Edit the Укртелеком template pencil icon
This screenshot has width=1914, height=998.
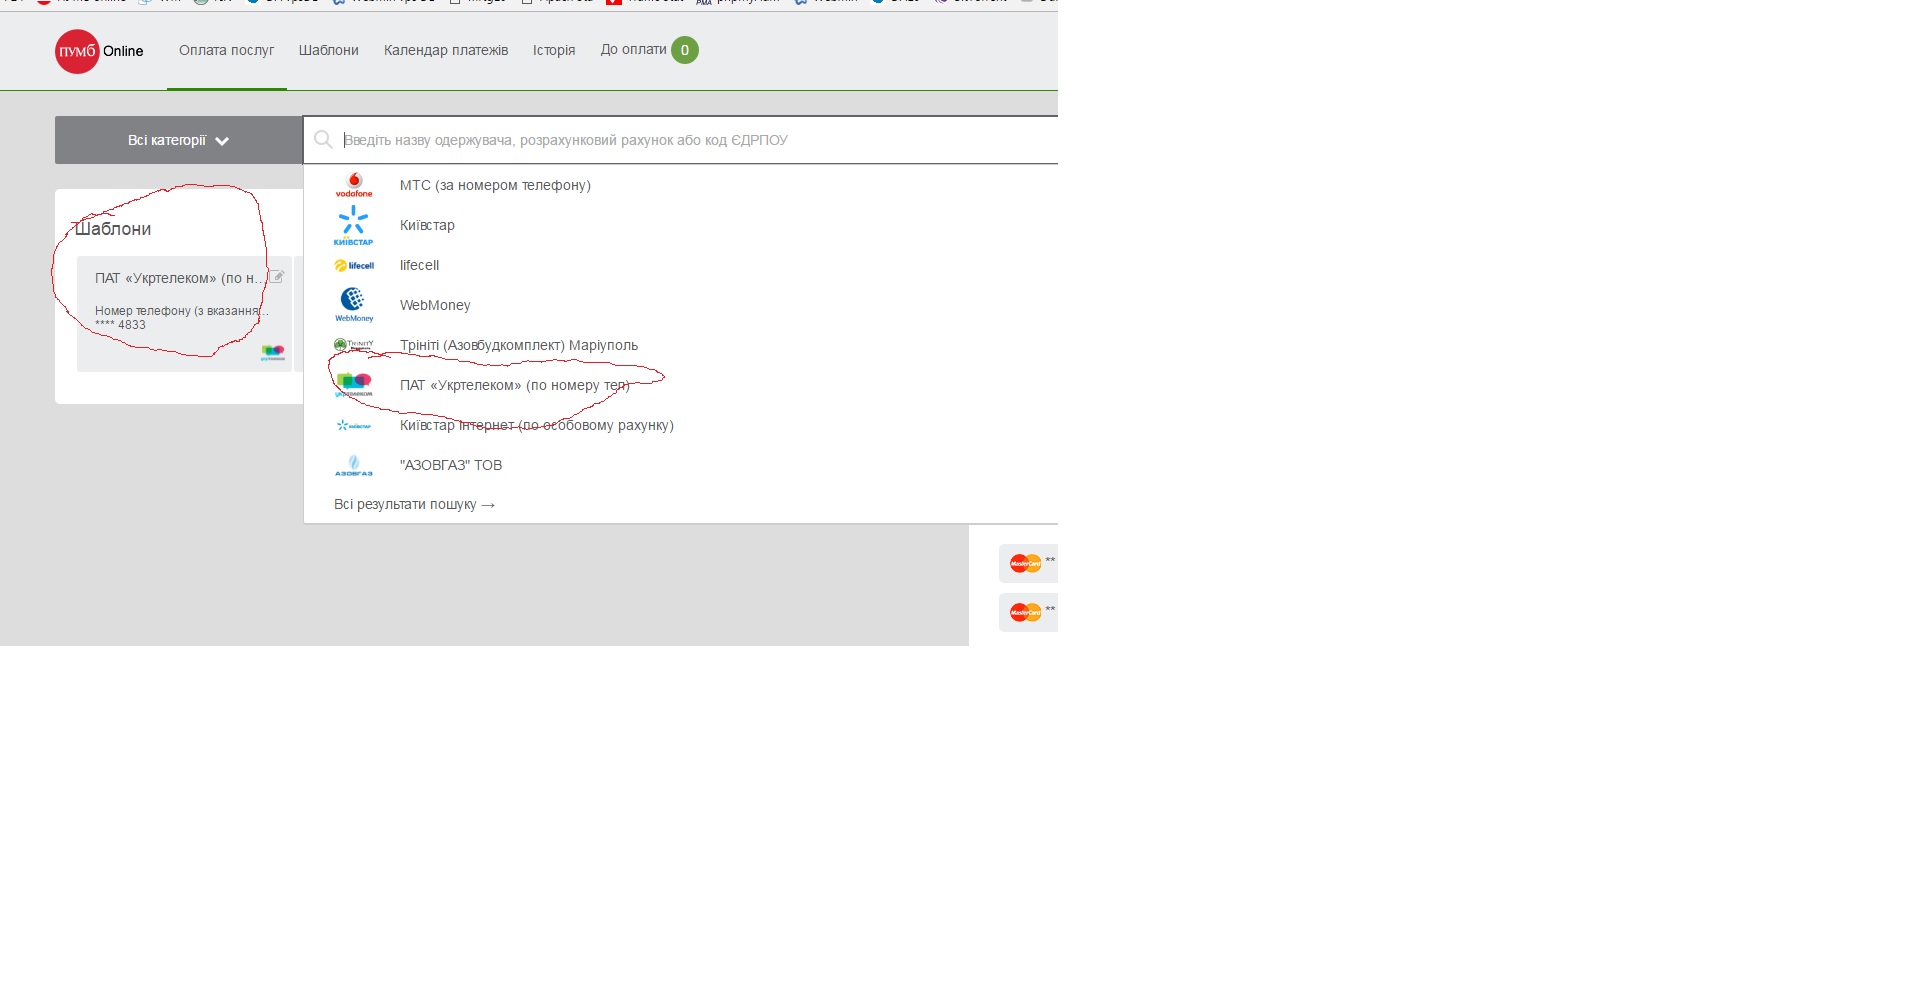[x=277, y=276]
